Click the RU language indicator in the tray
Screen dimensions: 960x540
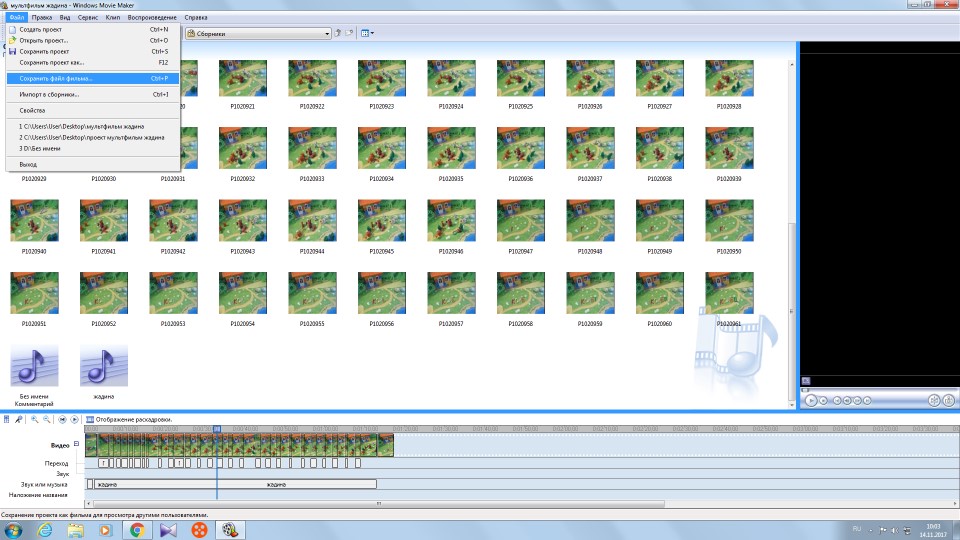click(x=857, y=529)
